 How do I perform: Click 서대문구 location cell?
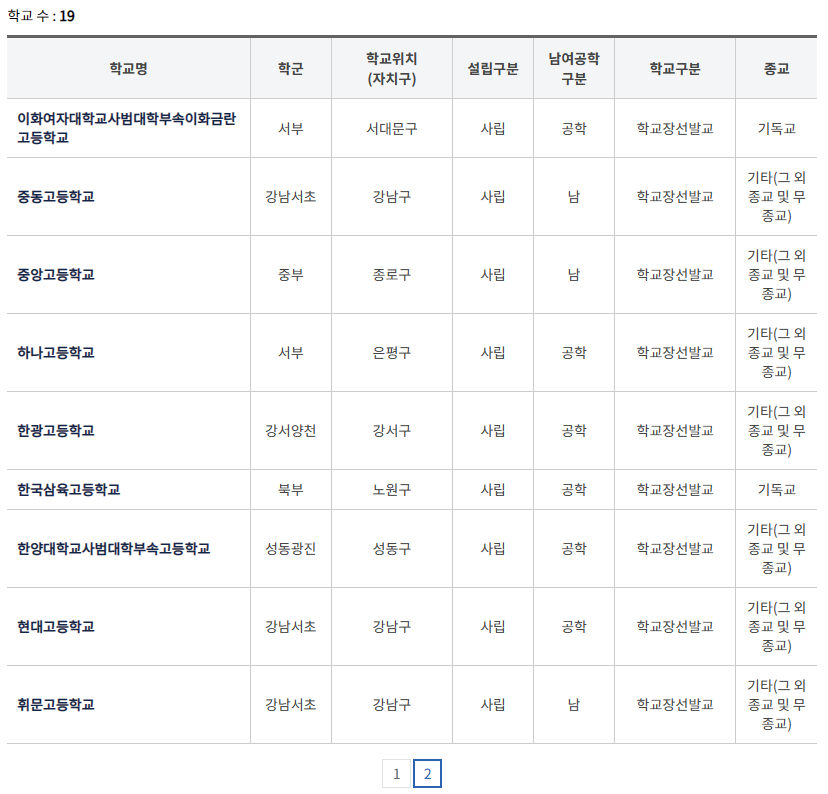point(392,128)
